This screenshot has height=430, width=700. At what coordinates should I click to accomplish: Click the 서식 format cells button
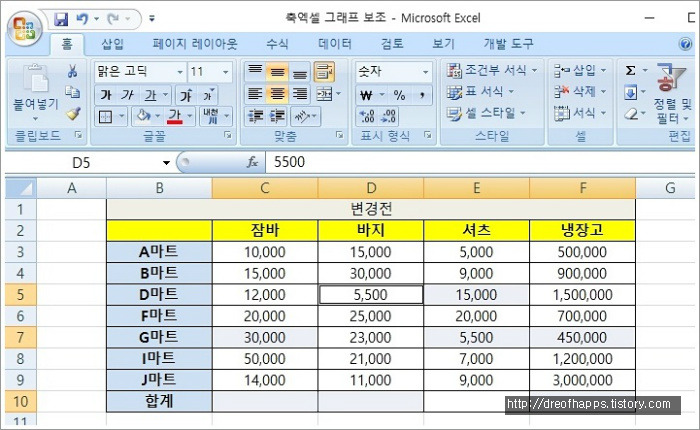580,113
